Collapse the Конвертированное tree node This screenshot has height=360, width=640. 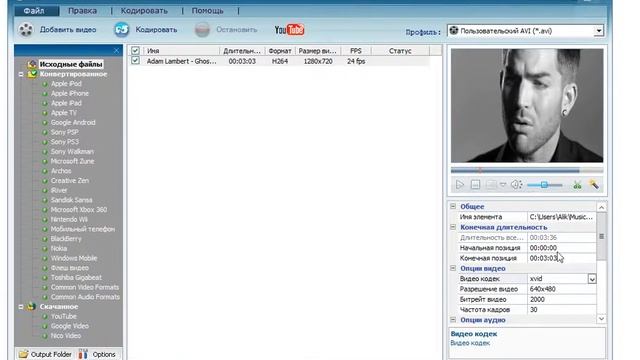click(x=21, y=74)
